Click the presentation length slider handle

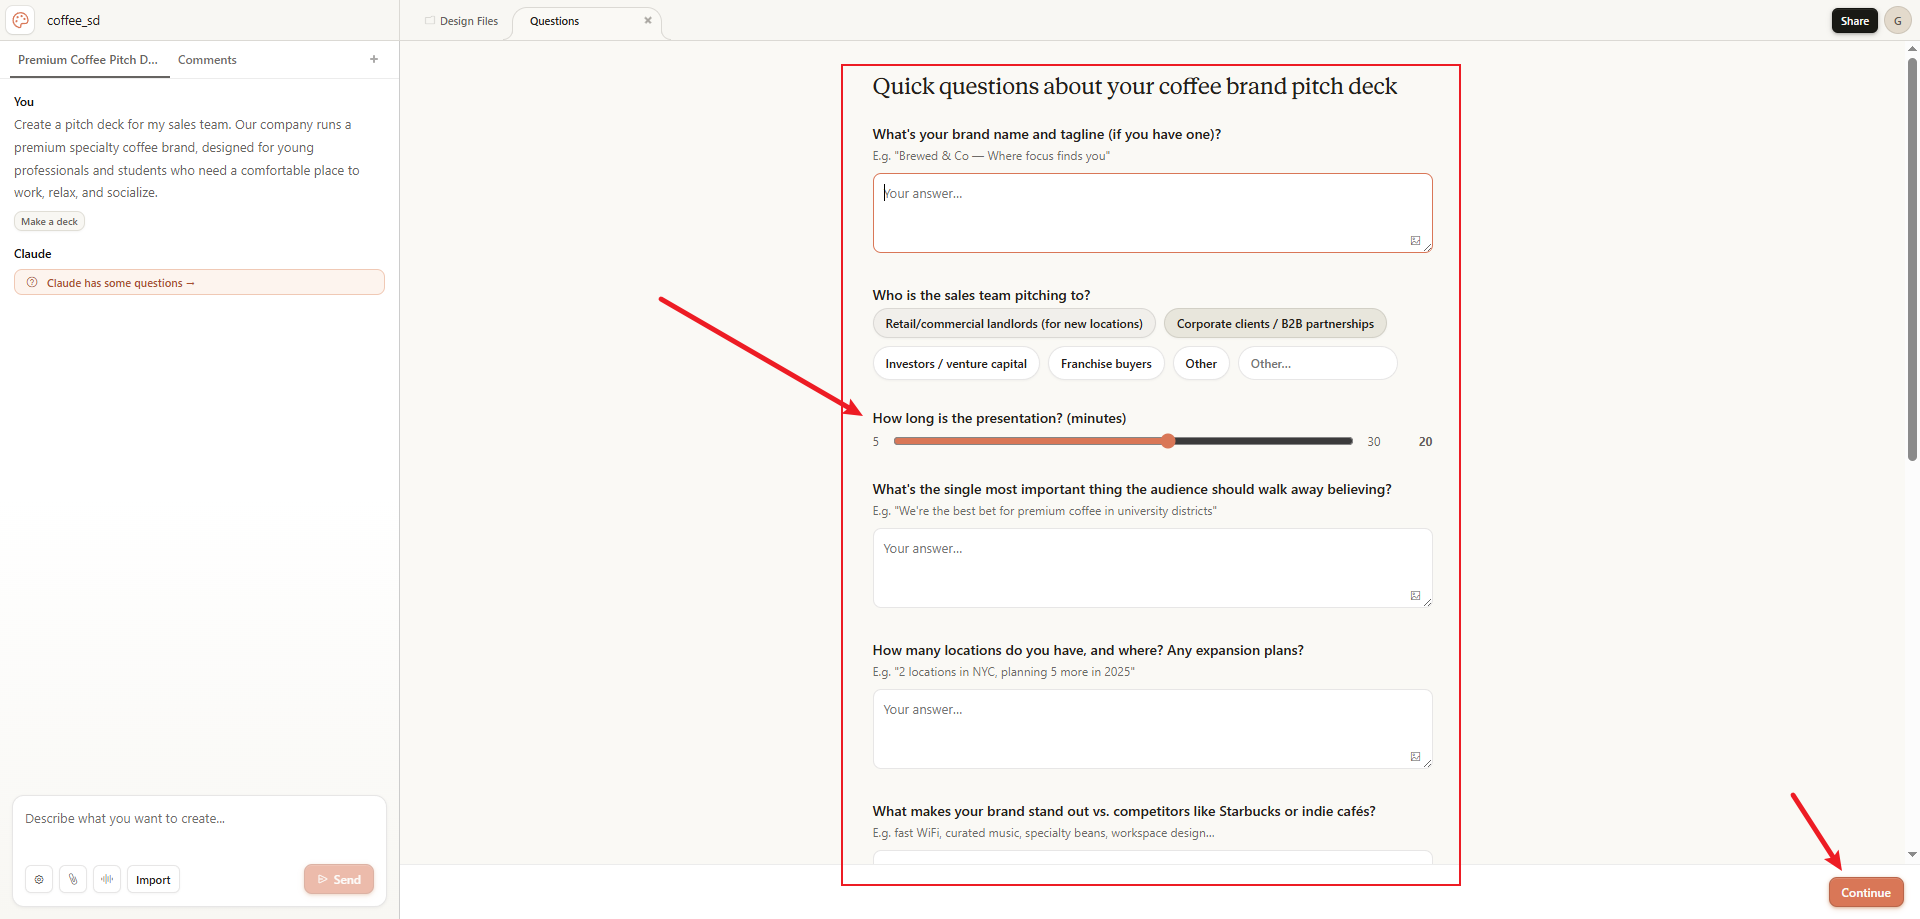click(x=1168, y=441)
